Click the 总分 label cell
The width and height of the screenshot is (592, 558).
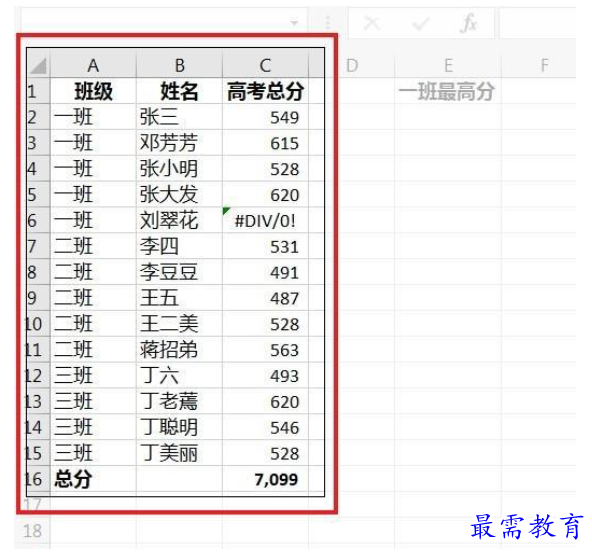(x=93, y=479)
